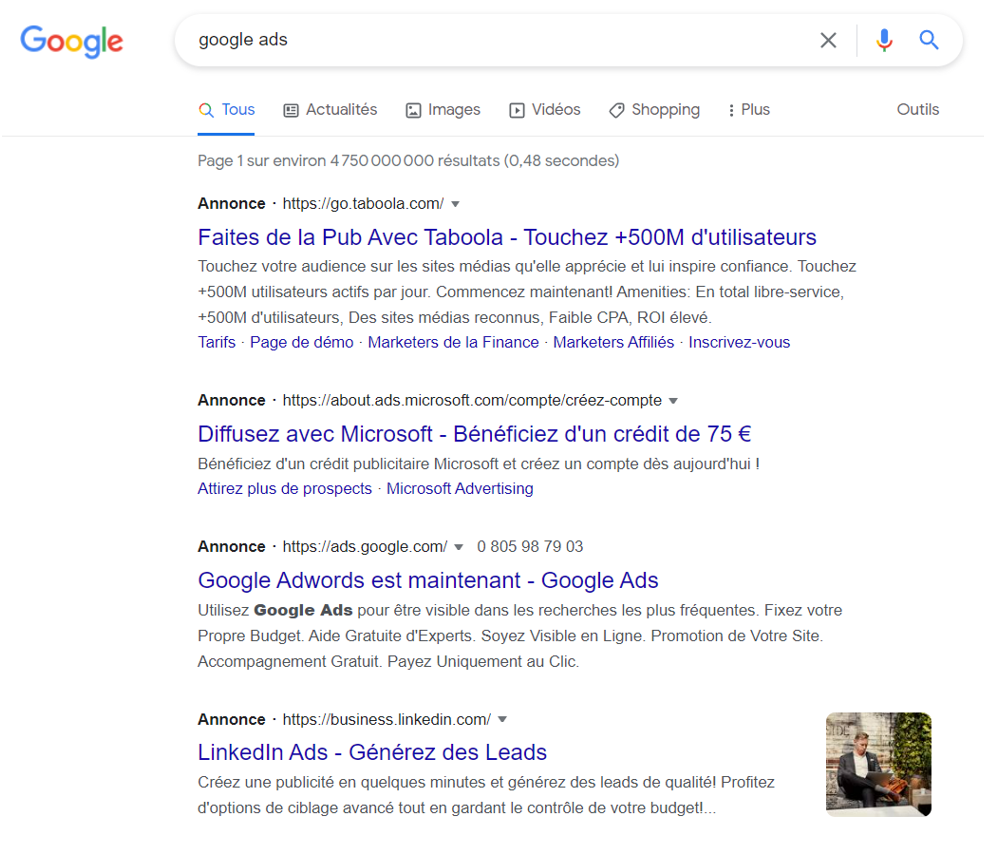Click the LinkedIn ad thumbnail image
The height and width of the screenshot is (860, 984).
click(x=879, y=764)
